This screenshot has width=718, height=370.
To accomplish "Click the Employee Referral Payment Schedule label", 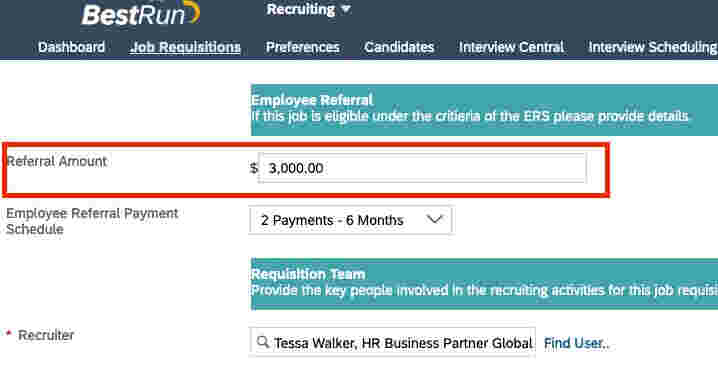I will click(92, 221).
